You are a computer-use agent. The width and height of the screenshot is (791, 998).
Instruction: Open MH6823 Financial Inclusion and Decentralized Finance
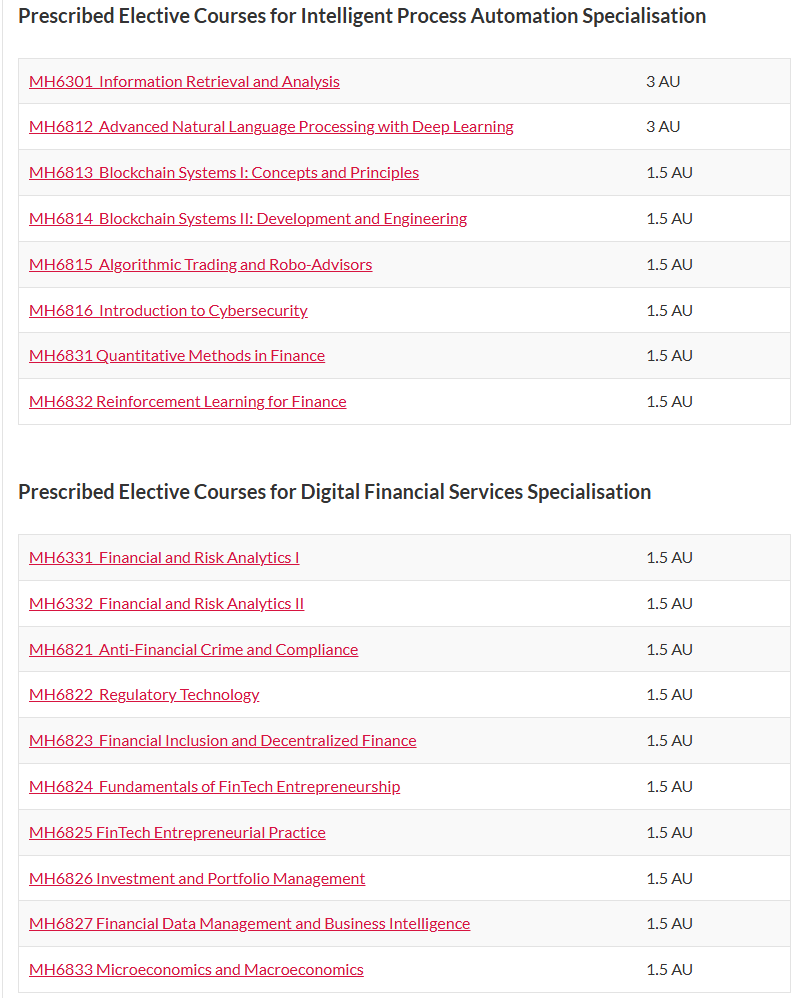pos(223,741)
